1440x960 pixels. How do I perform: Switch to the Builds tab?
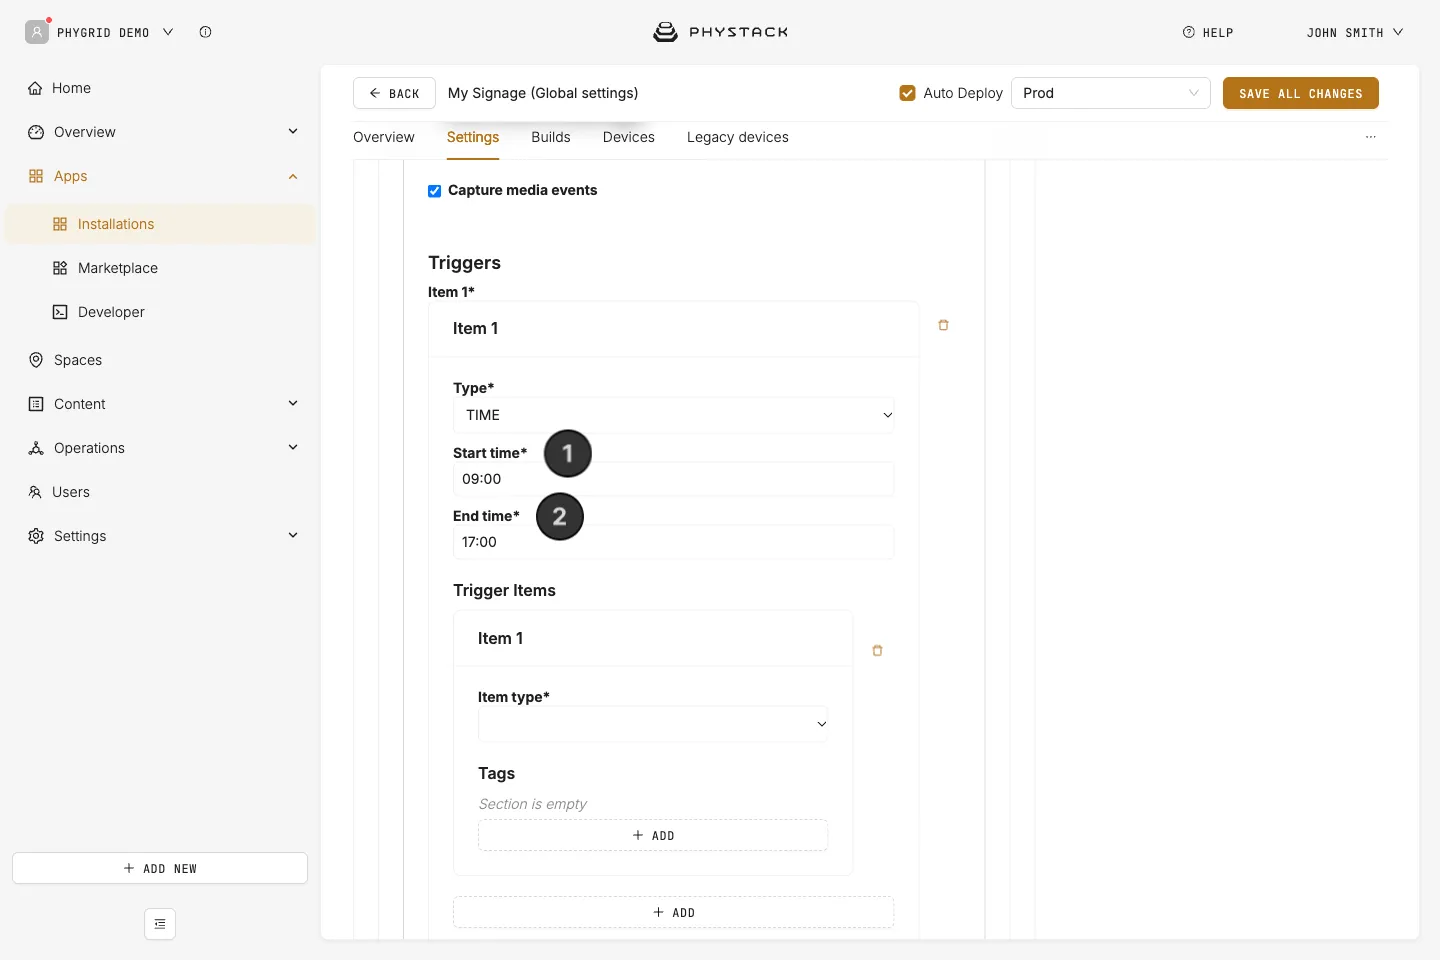click(x=551, y=137)
